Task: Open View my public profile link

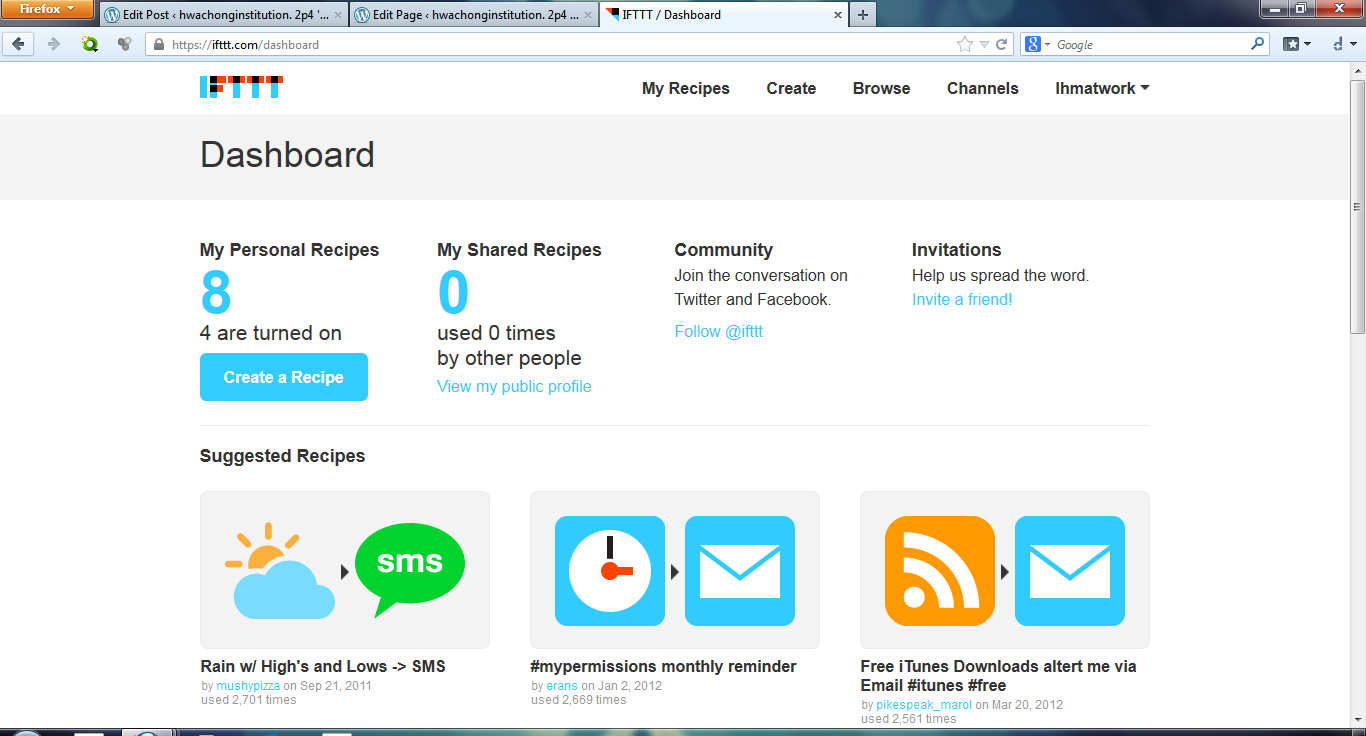Action: point(514,386)
